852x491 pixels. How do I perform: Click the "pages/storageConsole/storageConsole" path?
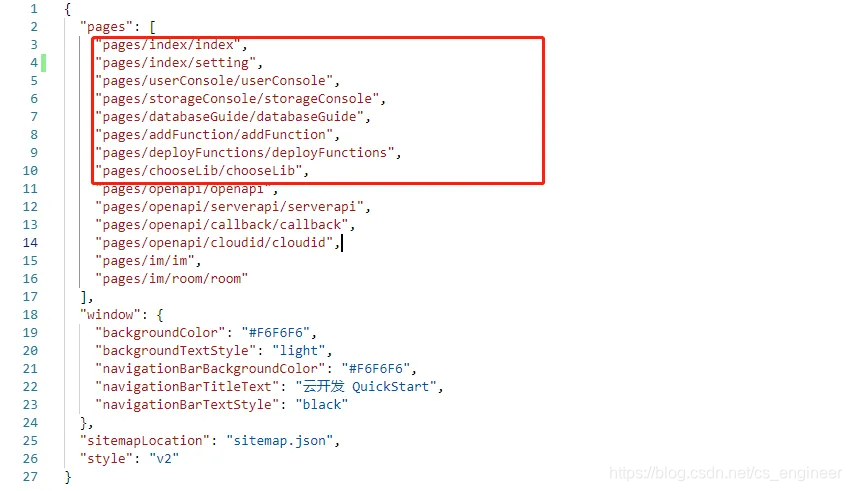(x=237, y=98)
